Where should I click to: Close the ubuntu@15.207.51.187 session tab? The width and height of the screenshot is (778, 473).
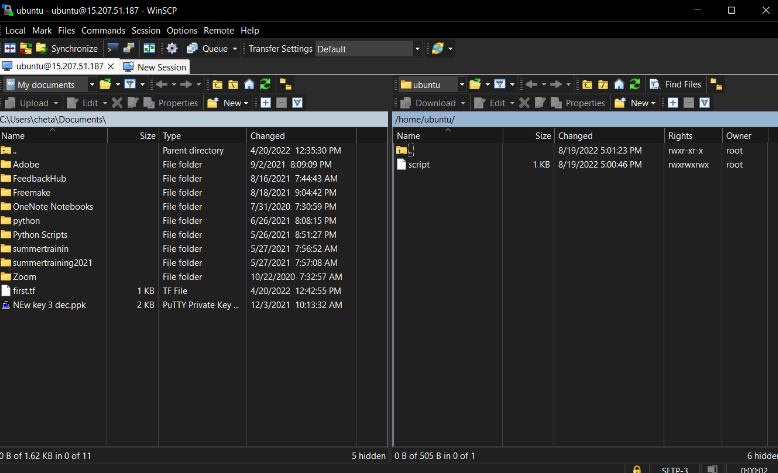tap(111, 66)
